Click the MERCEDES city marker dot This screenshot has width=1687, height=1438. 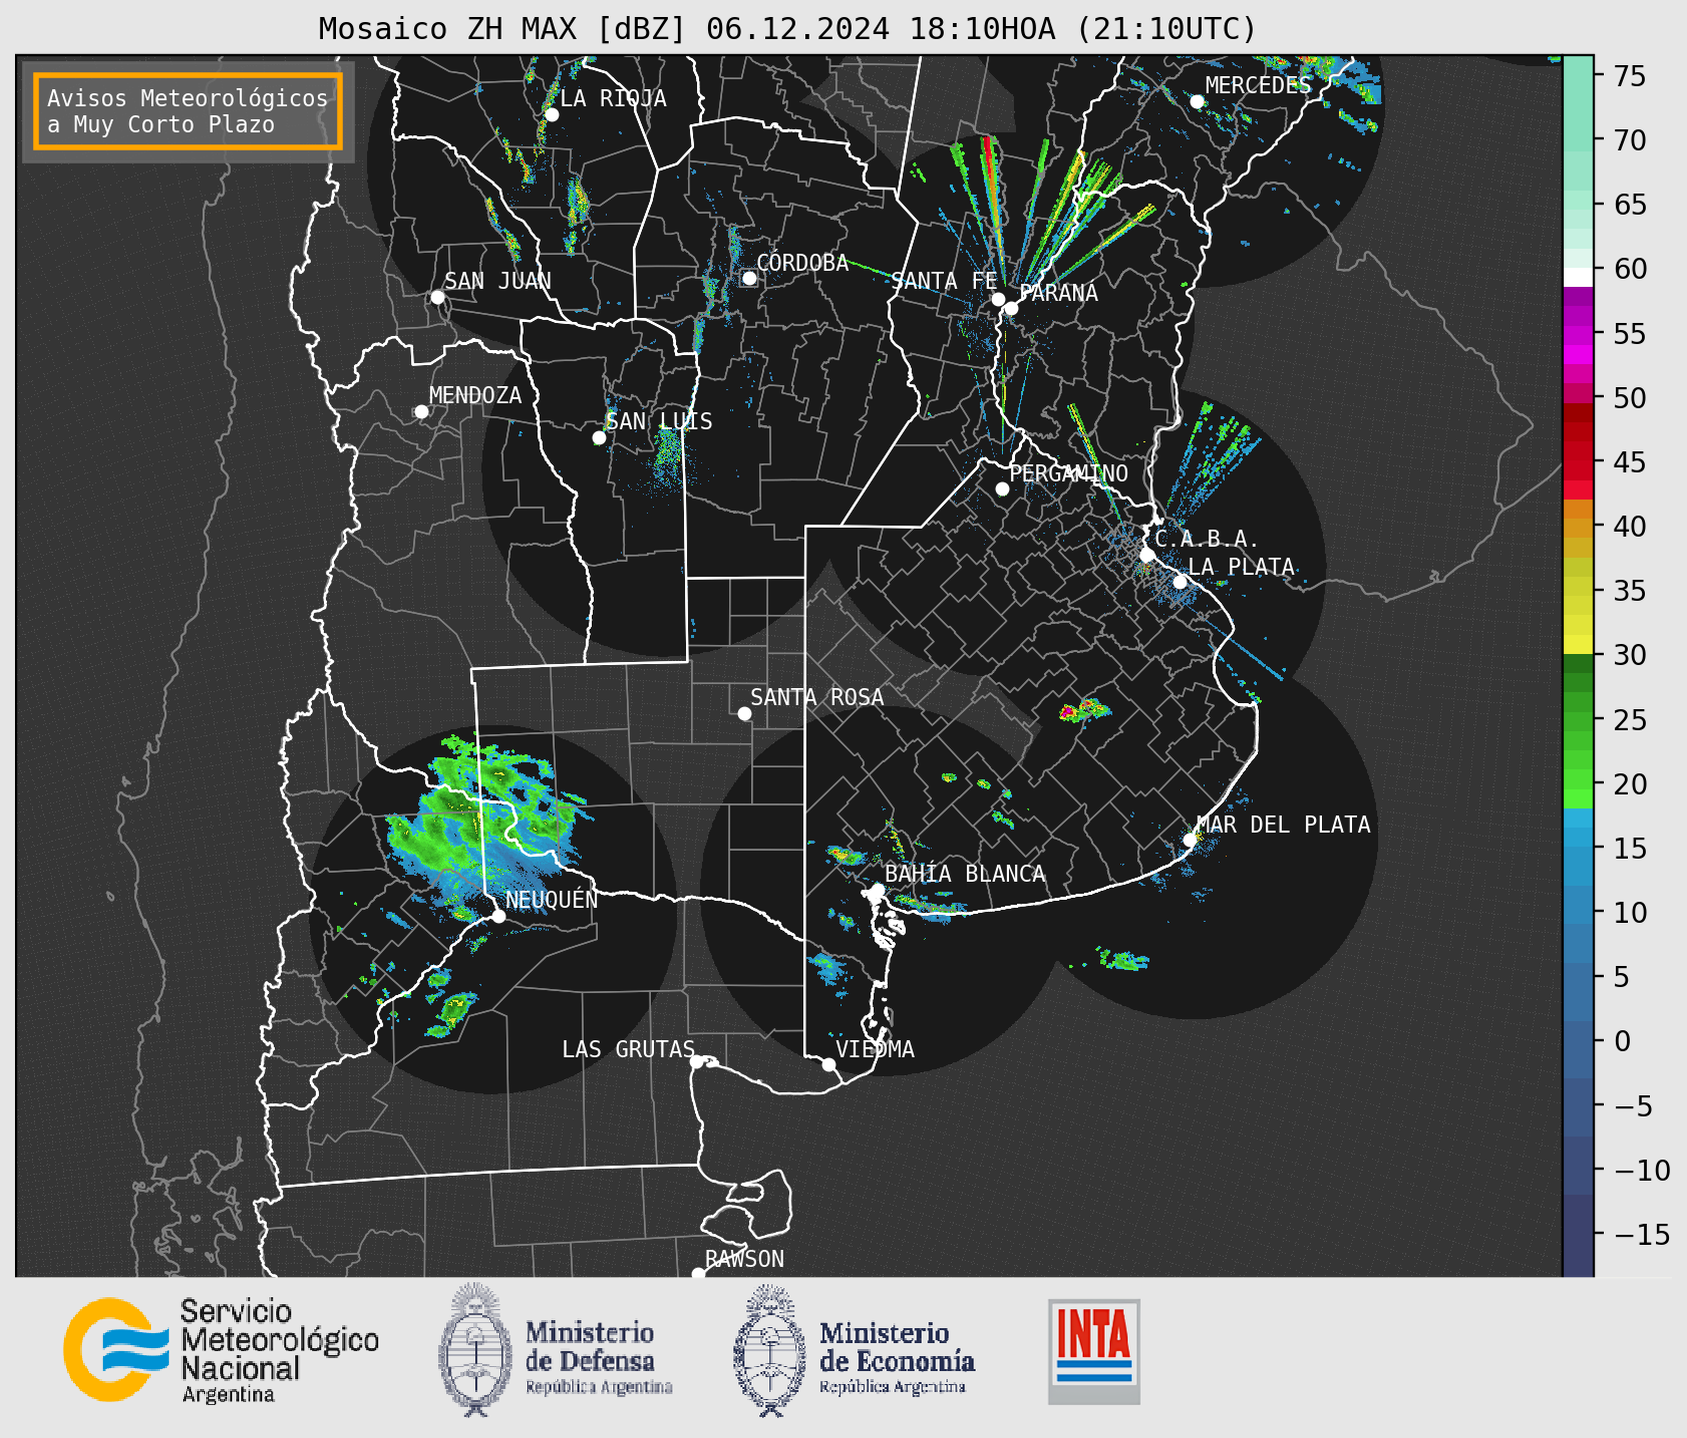pyautogui.click(x=1197, y=102)
